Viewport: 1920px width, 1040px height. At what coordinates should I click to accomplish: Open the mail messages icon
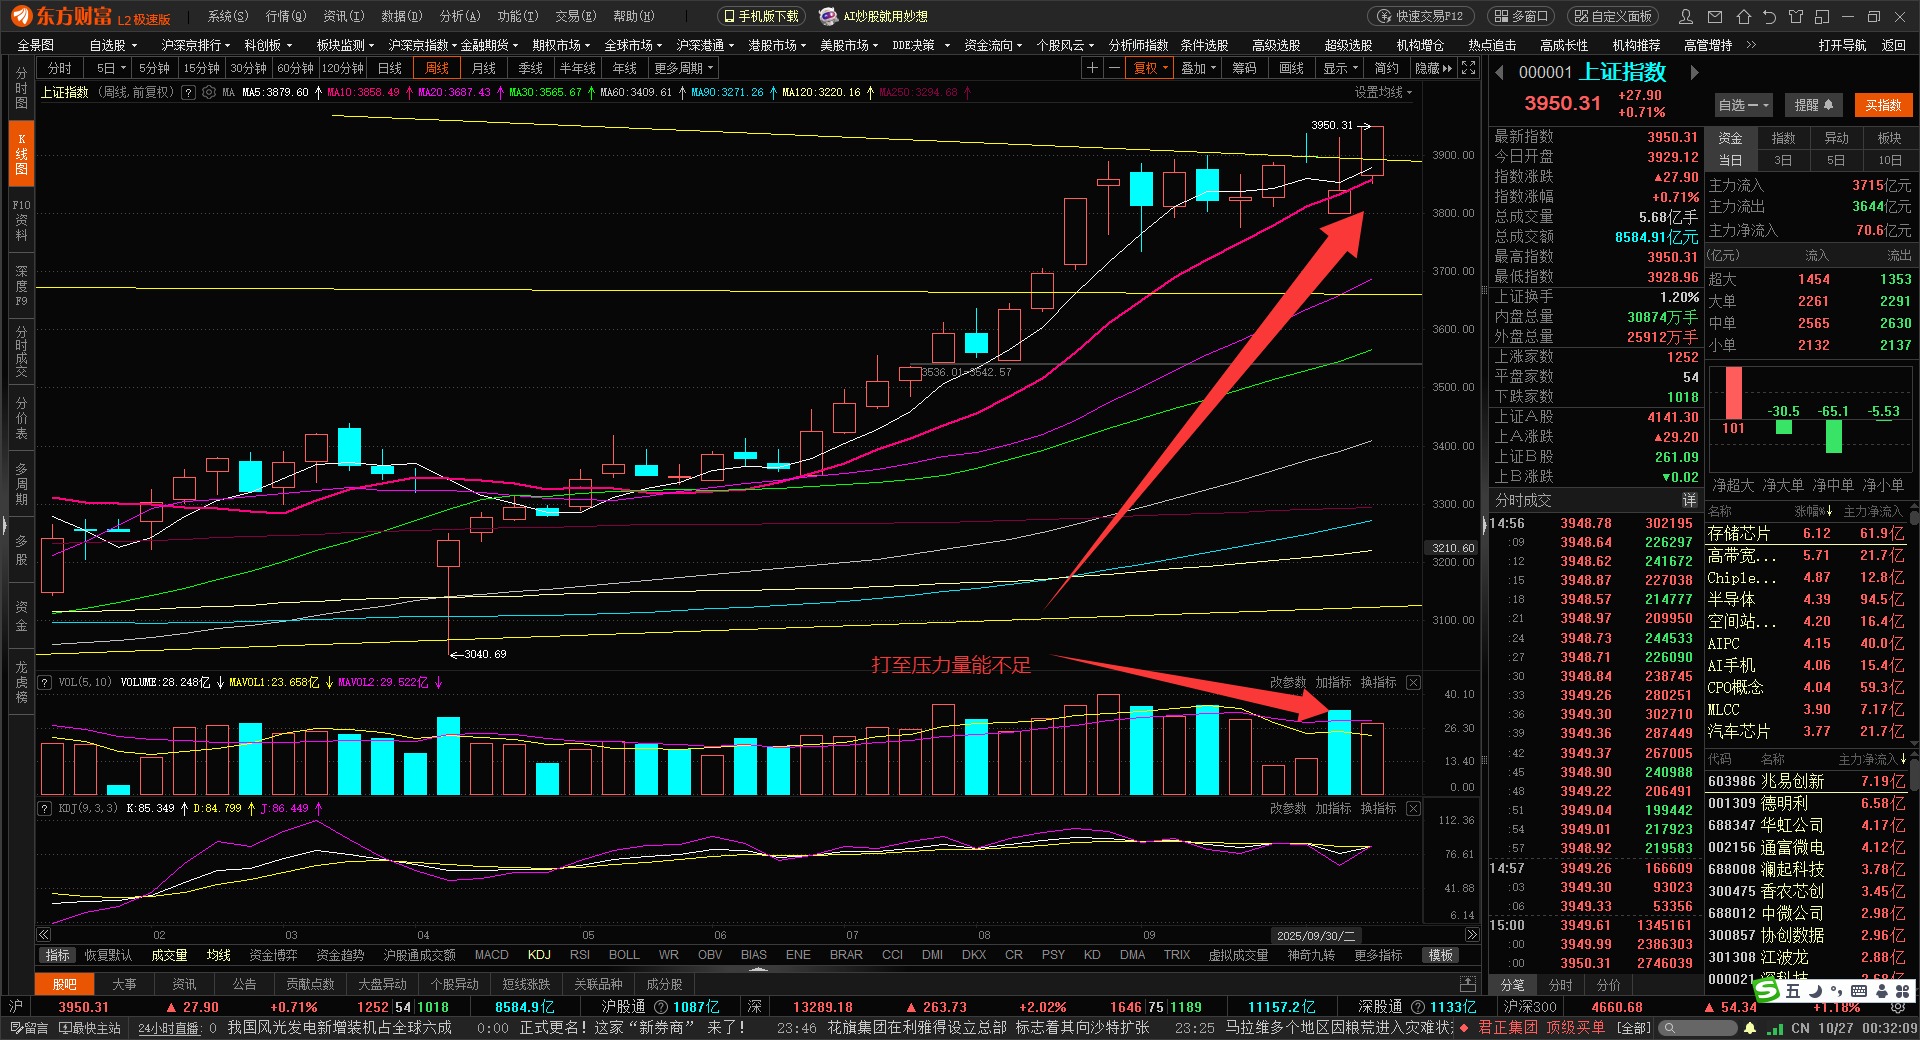tap(1715, 16)
